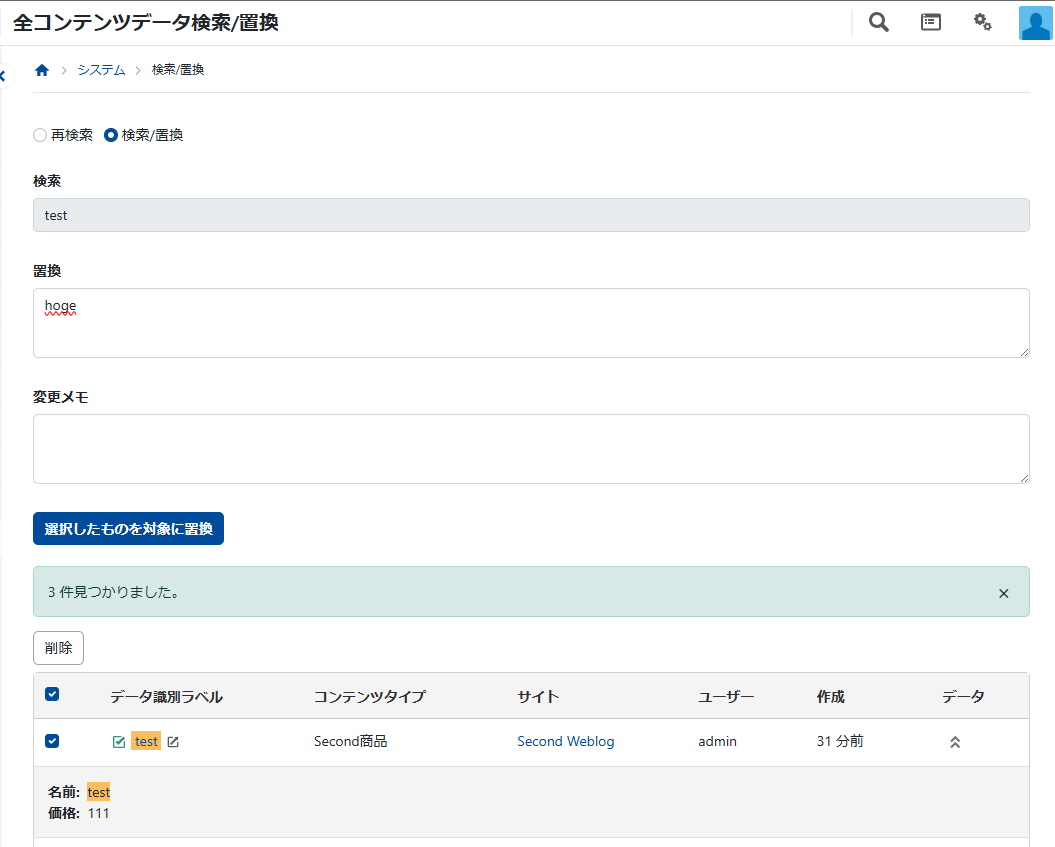Dismiss the '3 件見つかりました' alert

coord(1004,593)
